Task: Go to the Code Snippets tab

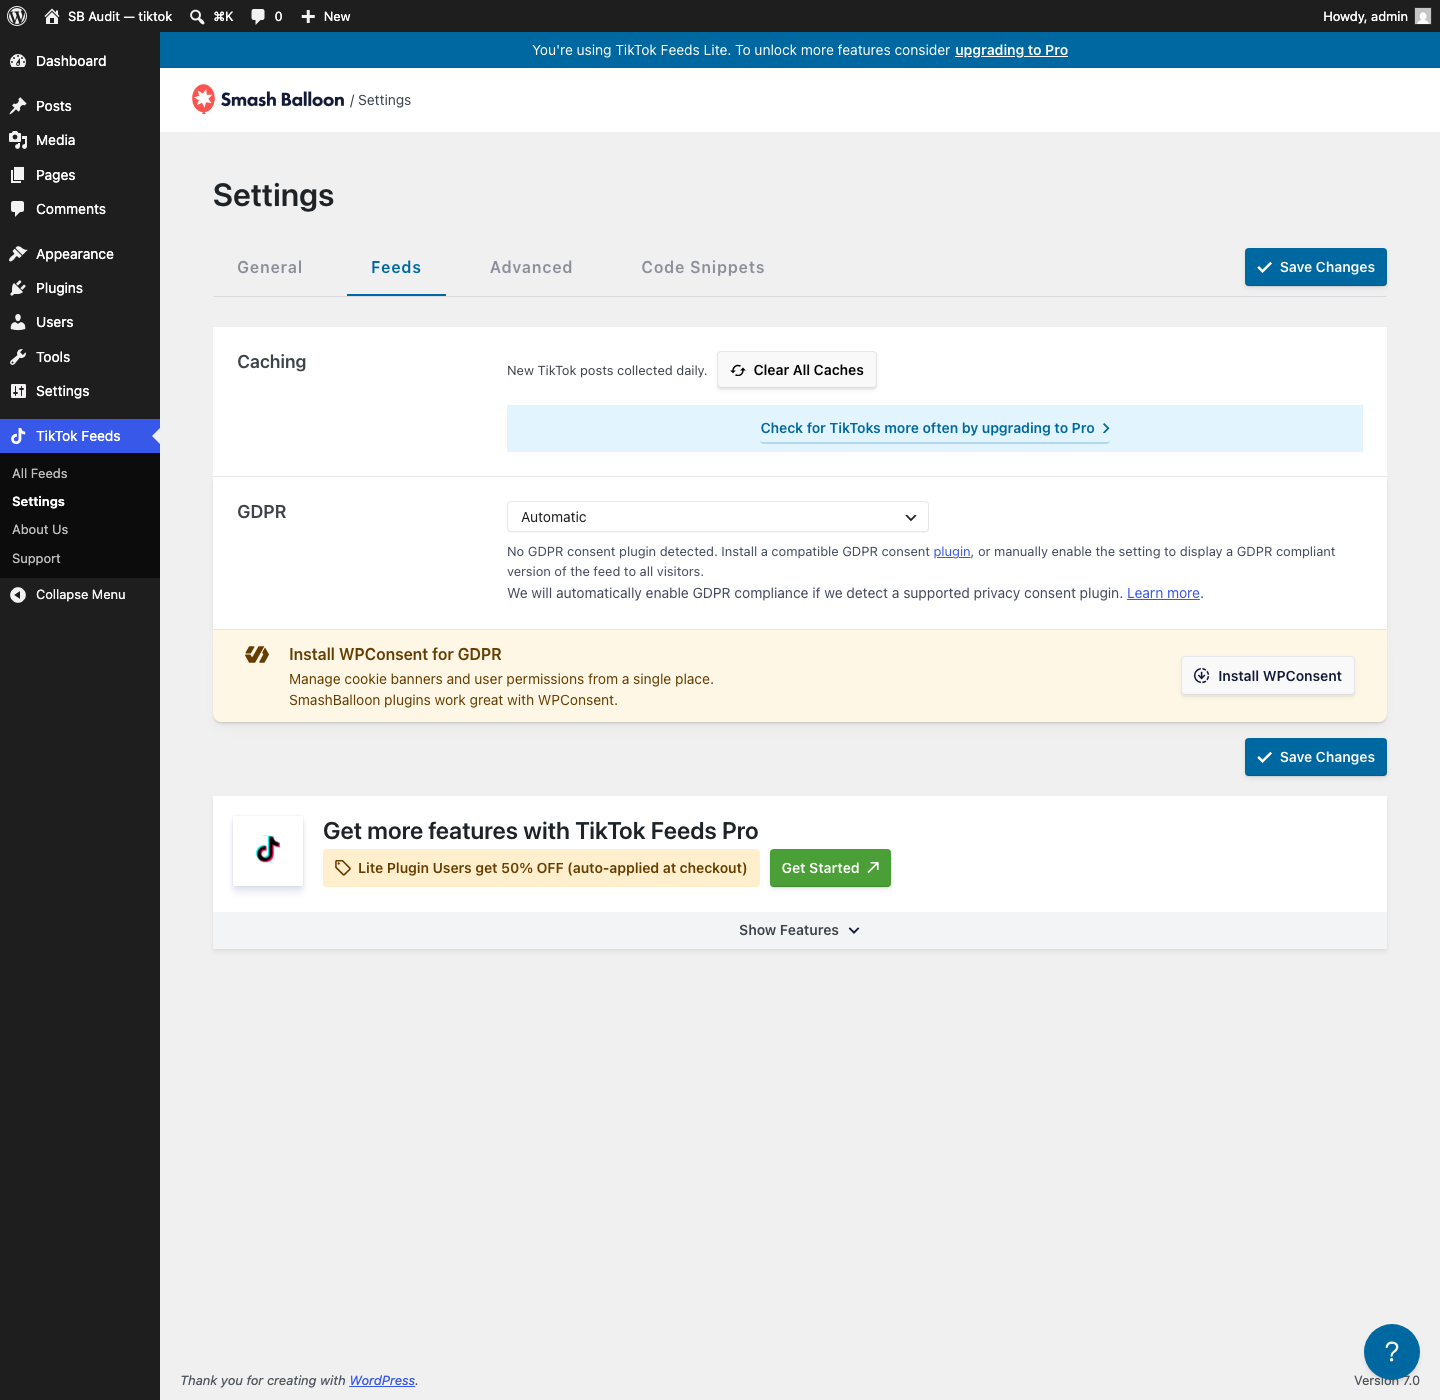Action: coord(703,267)
